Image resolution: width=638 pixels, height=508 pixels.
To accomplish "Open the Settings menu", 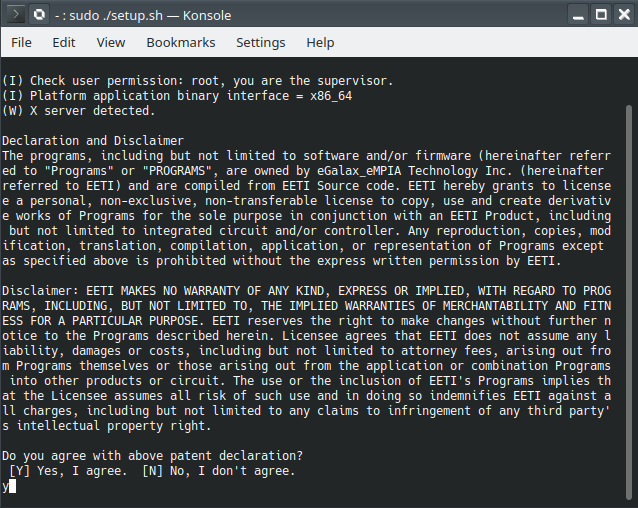I will pyautogui.click(x=261, y=43).
